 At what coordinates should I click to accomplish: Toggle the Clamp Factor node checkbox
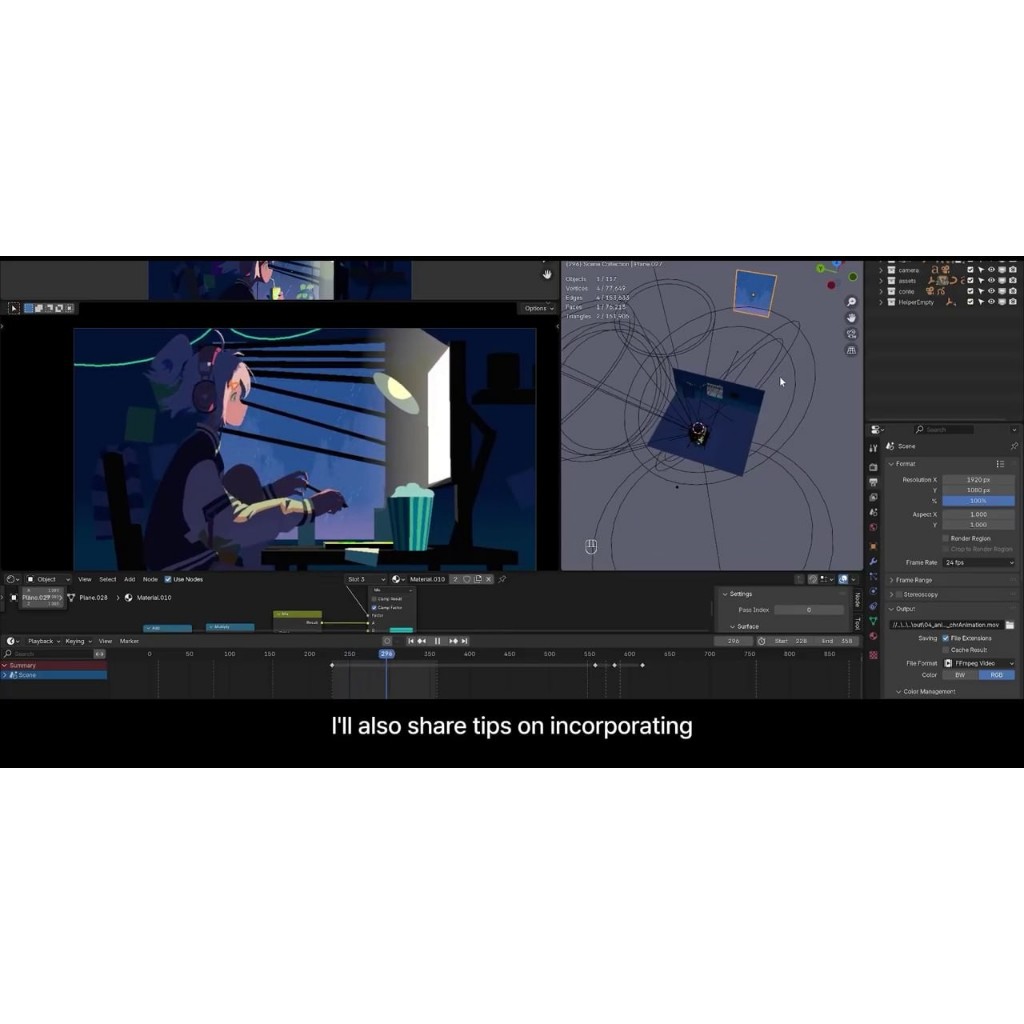pos(374,607)
